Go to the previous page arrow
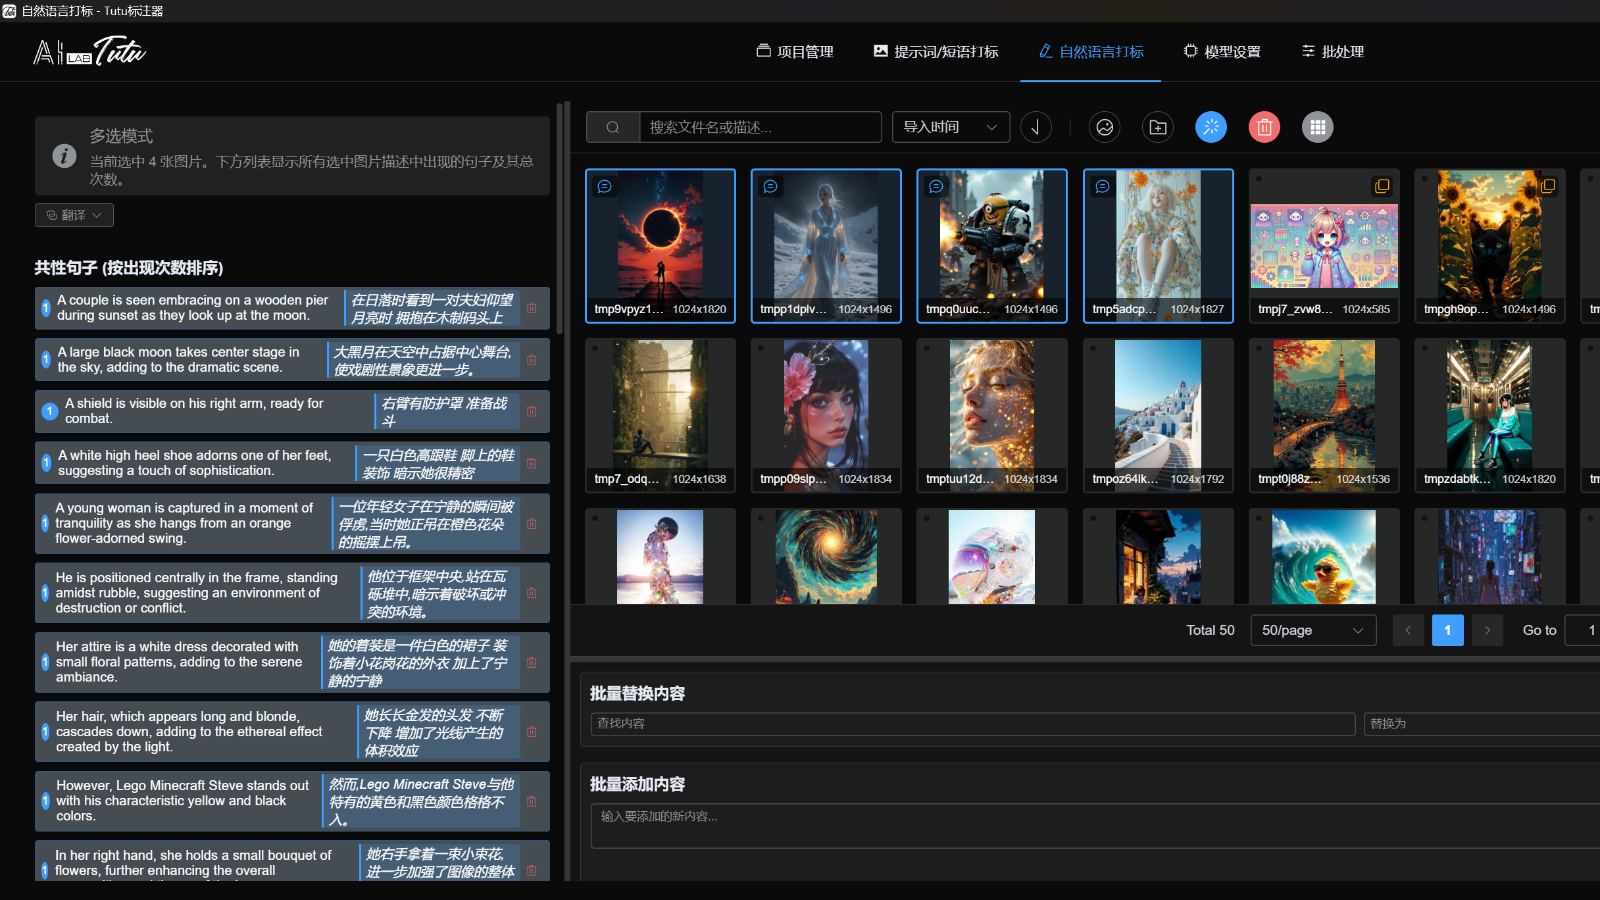Screen dimensions: 1600x900 [1408, 630]
